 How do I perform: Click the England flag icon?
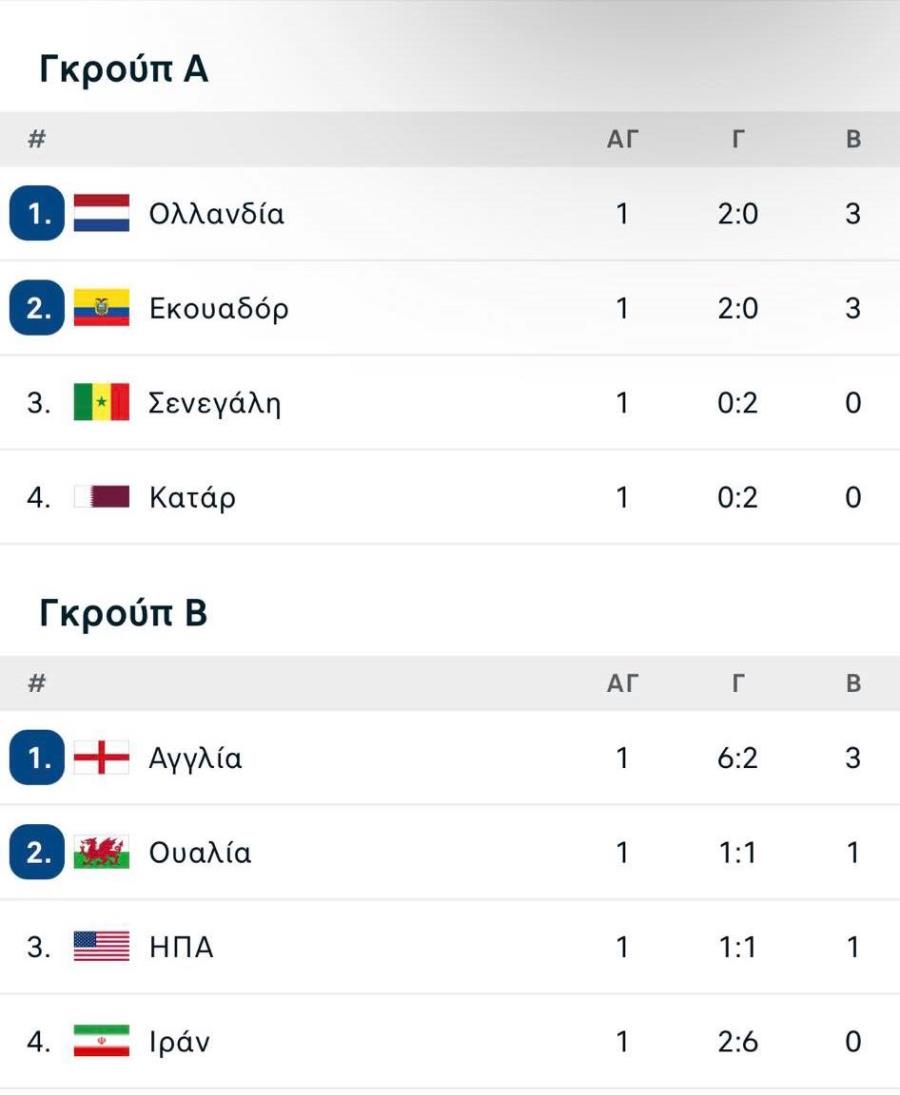[x=101, y=758]
